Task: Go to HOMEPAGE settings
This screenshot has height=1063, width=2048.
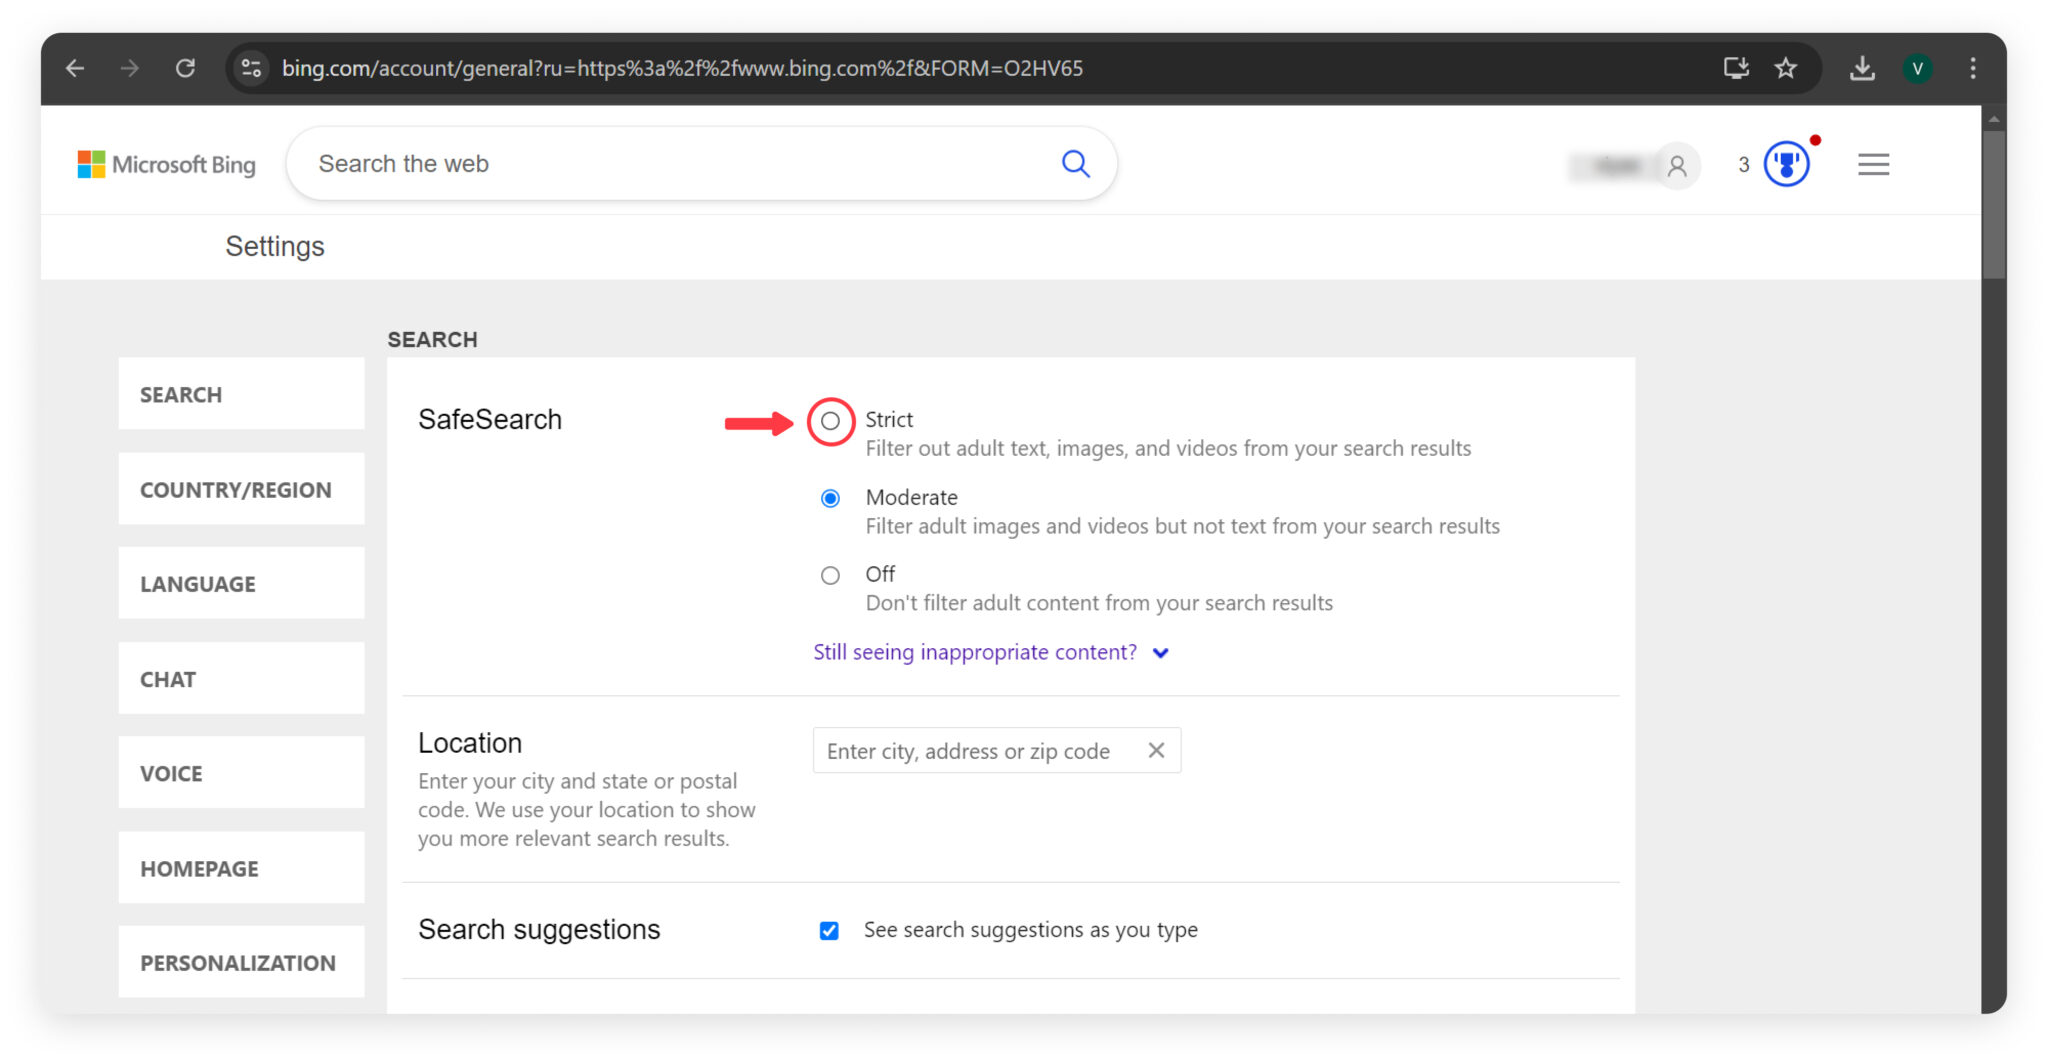Action: [x=240, y=868]
